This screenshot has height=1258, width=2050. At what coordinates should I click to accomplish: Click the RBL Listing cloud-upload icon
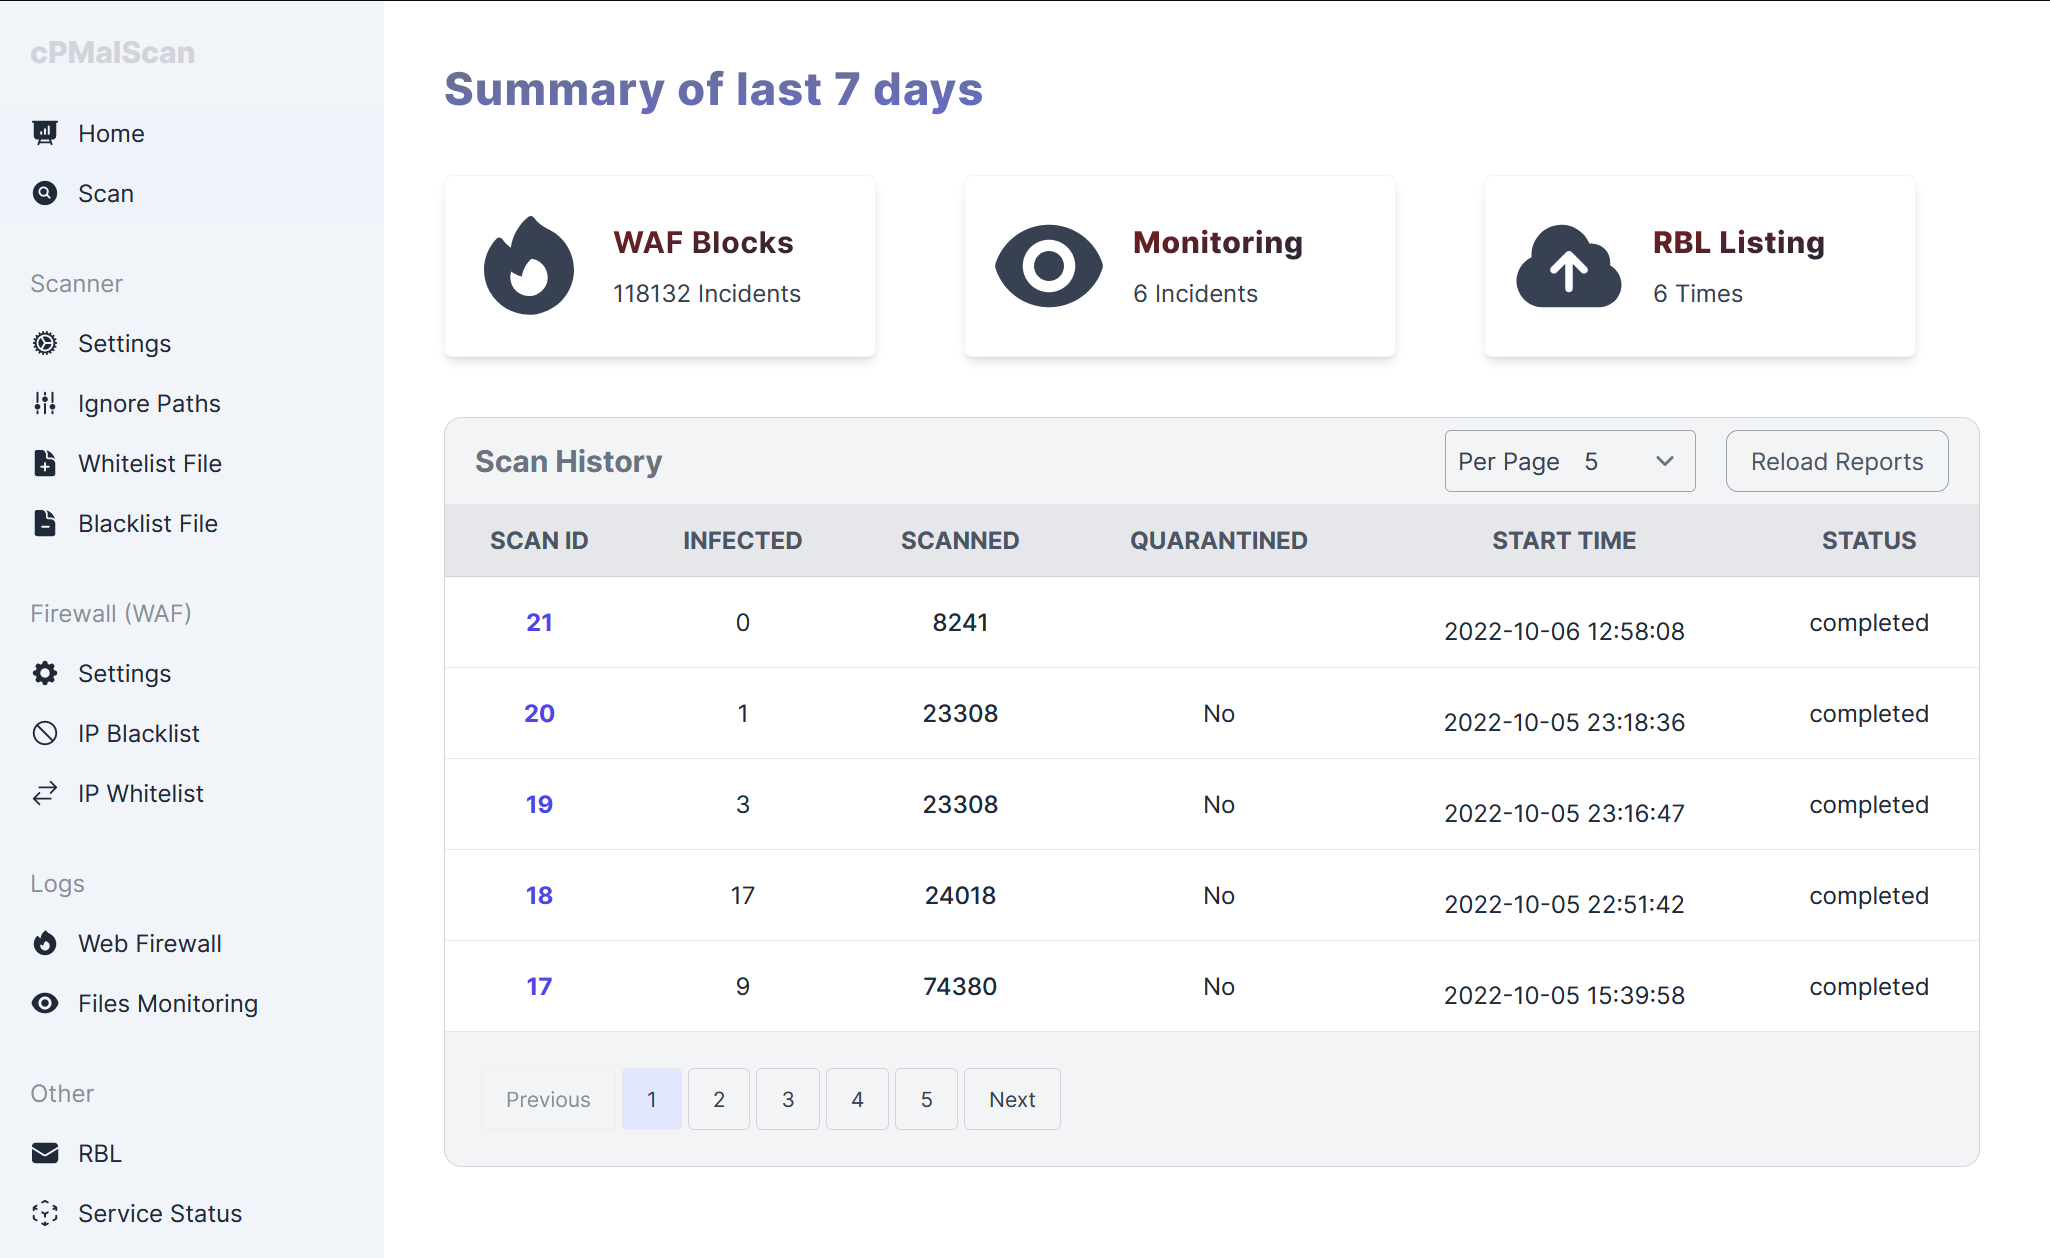click(1569, 266)
